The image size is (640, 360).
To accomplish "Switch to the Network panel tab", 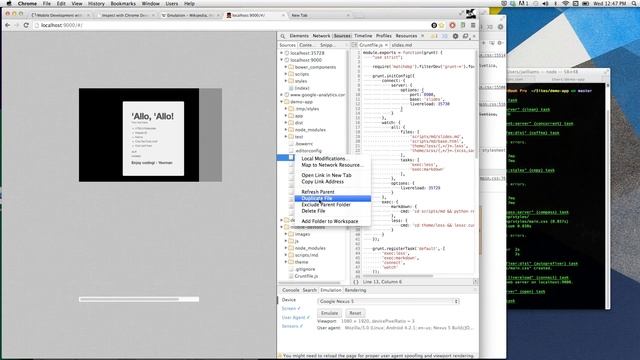I will pos(321,36).
